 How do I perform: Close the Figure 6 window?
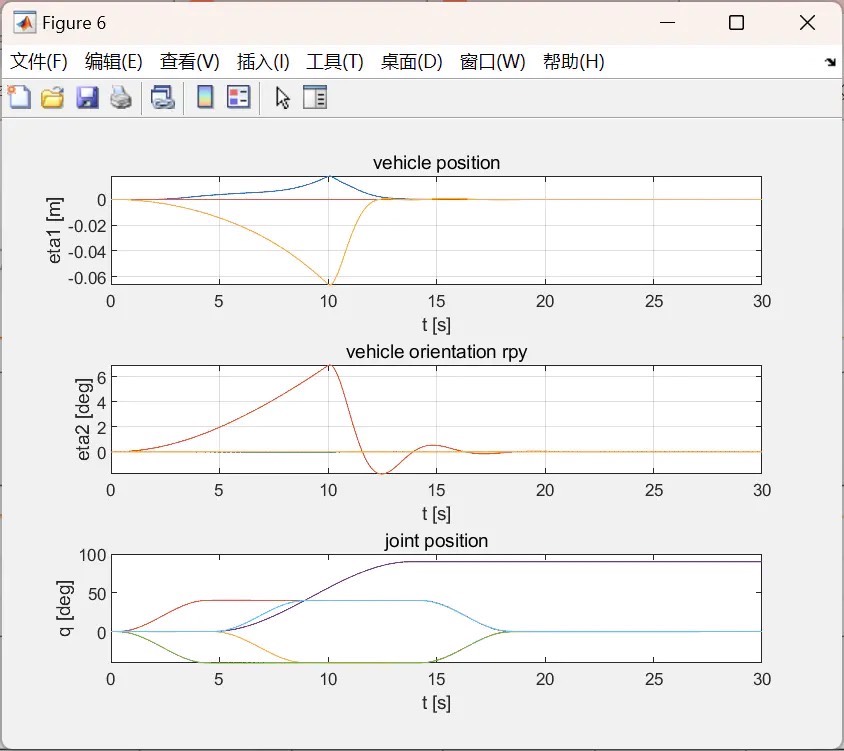807,23
